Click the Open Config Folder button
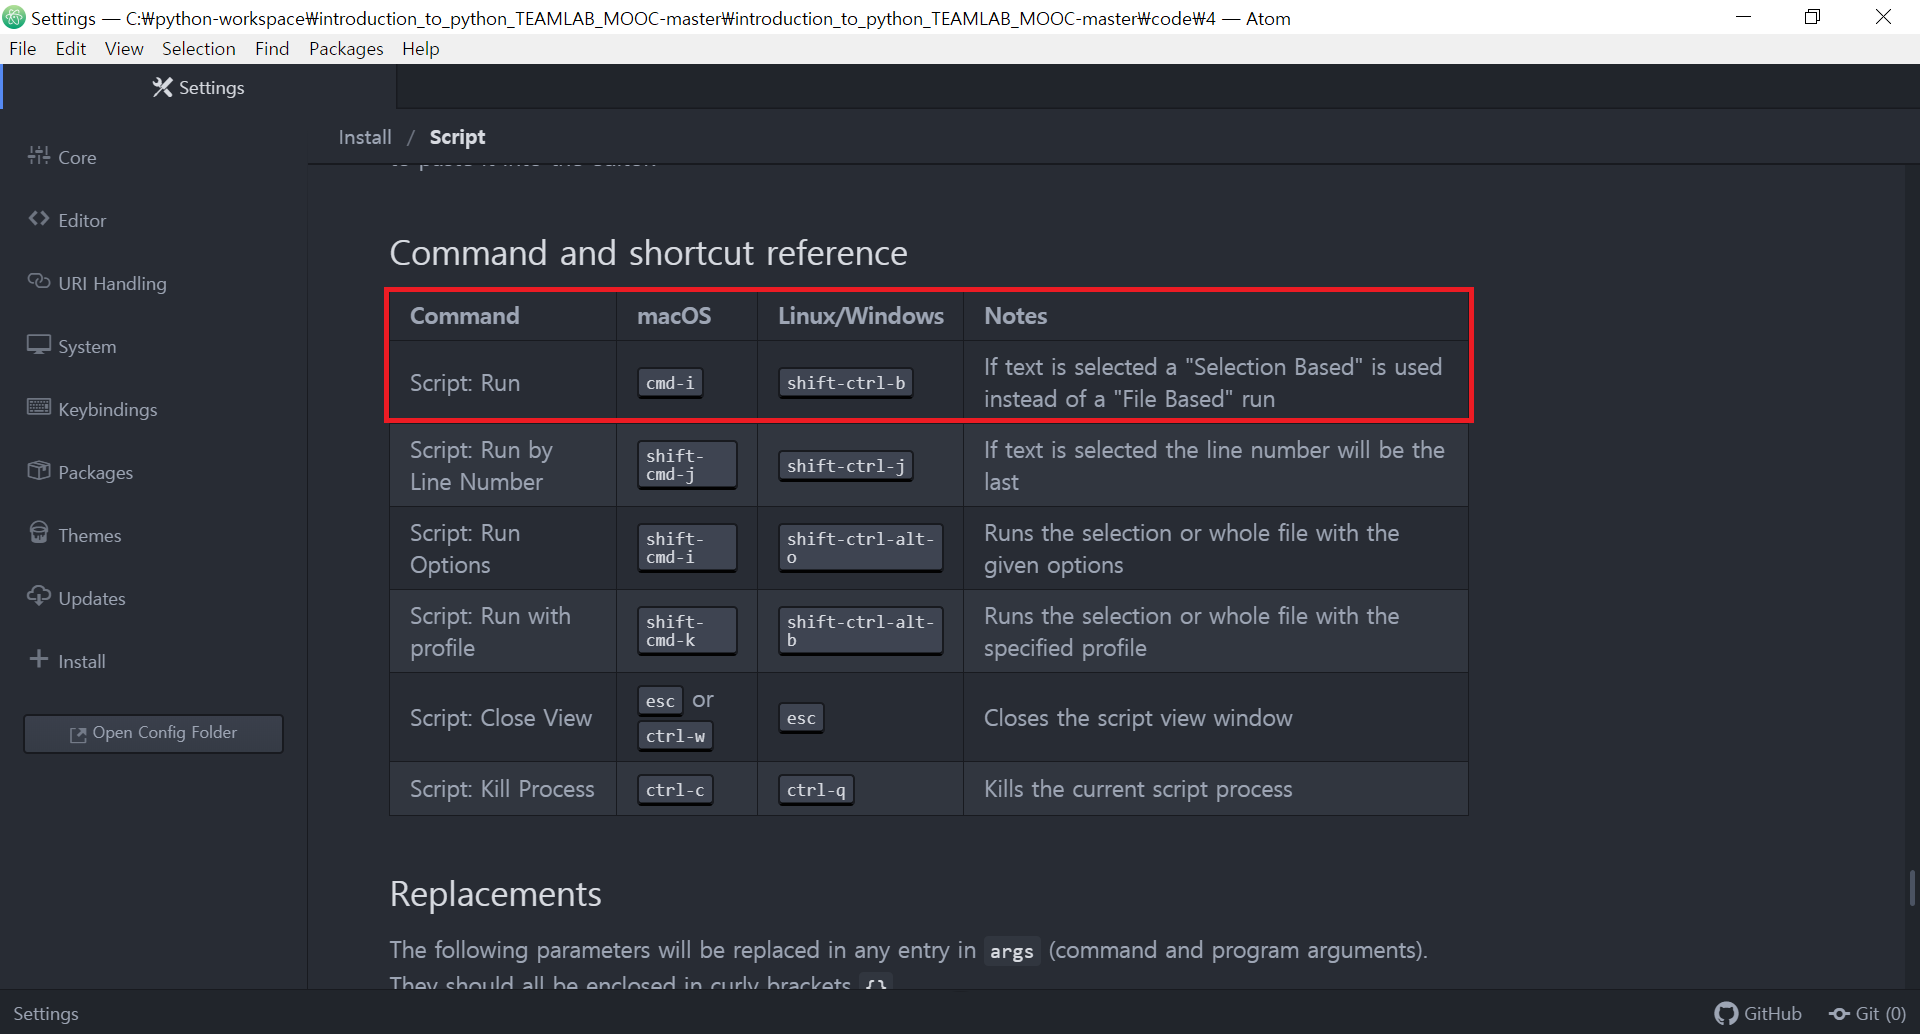The image size is (1920, 1034). 153,733
